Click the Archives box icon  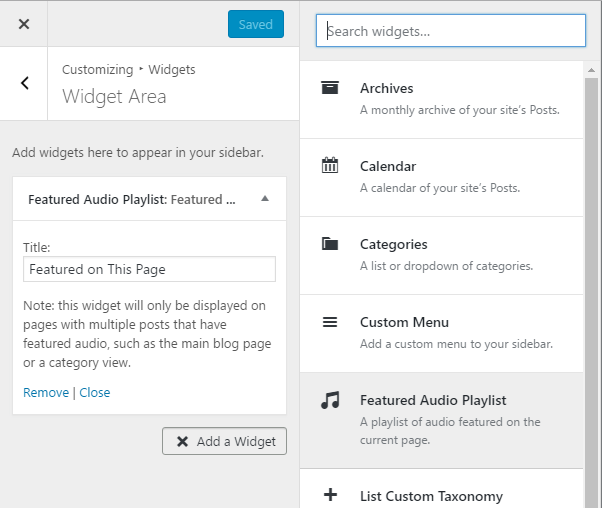[x=330, y=88]
